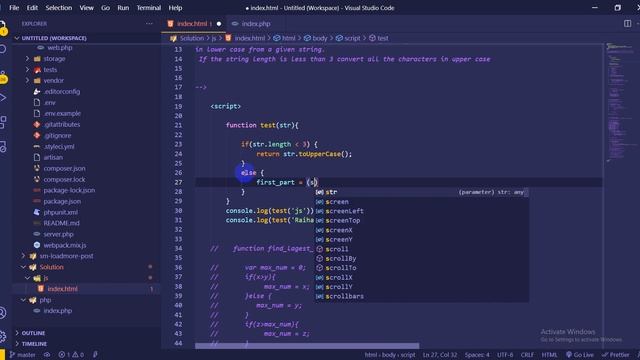Image resolution: width=640 pixels, height=360 pixels.
Task: Click the master branch status bar item
Action: coord(22,355)
